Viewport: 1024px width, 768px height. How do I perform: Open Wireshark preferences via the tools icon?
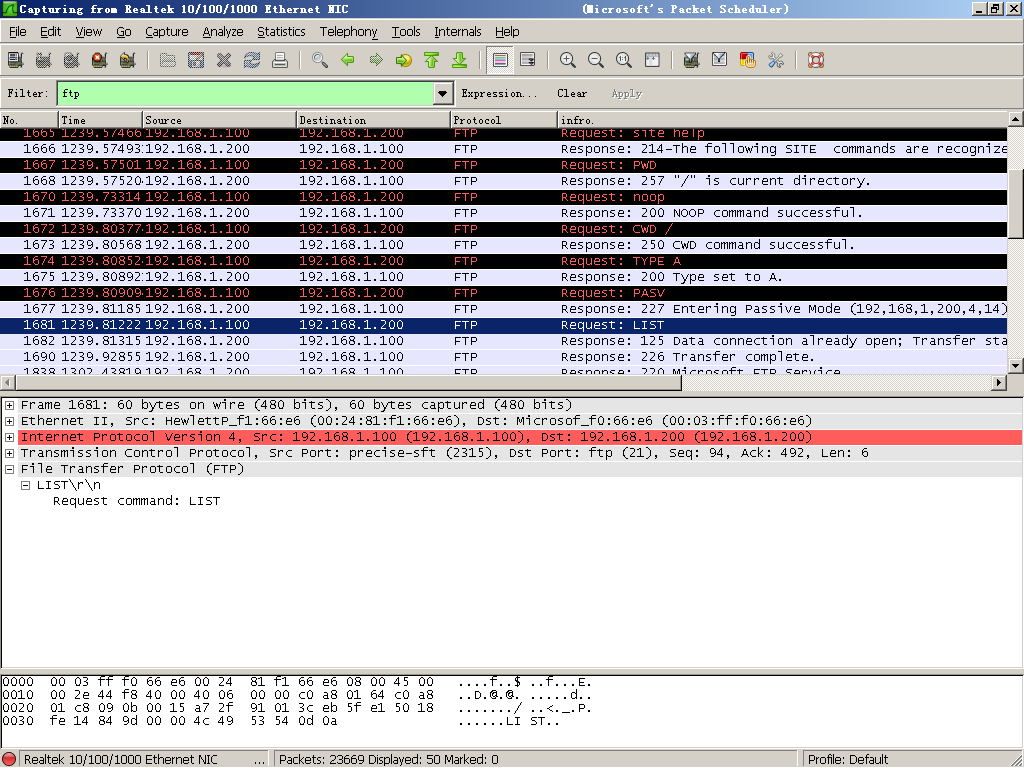(776, 60)
